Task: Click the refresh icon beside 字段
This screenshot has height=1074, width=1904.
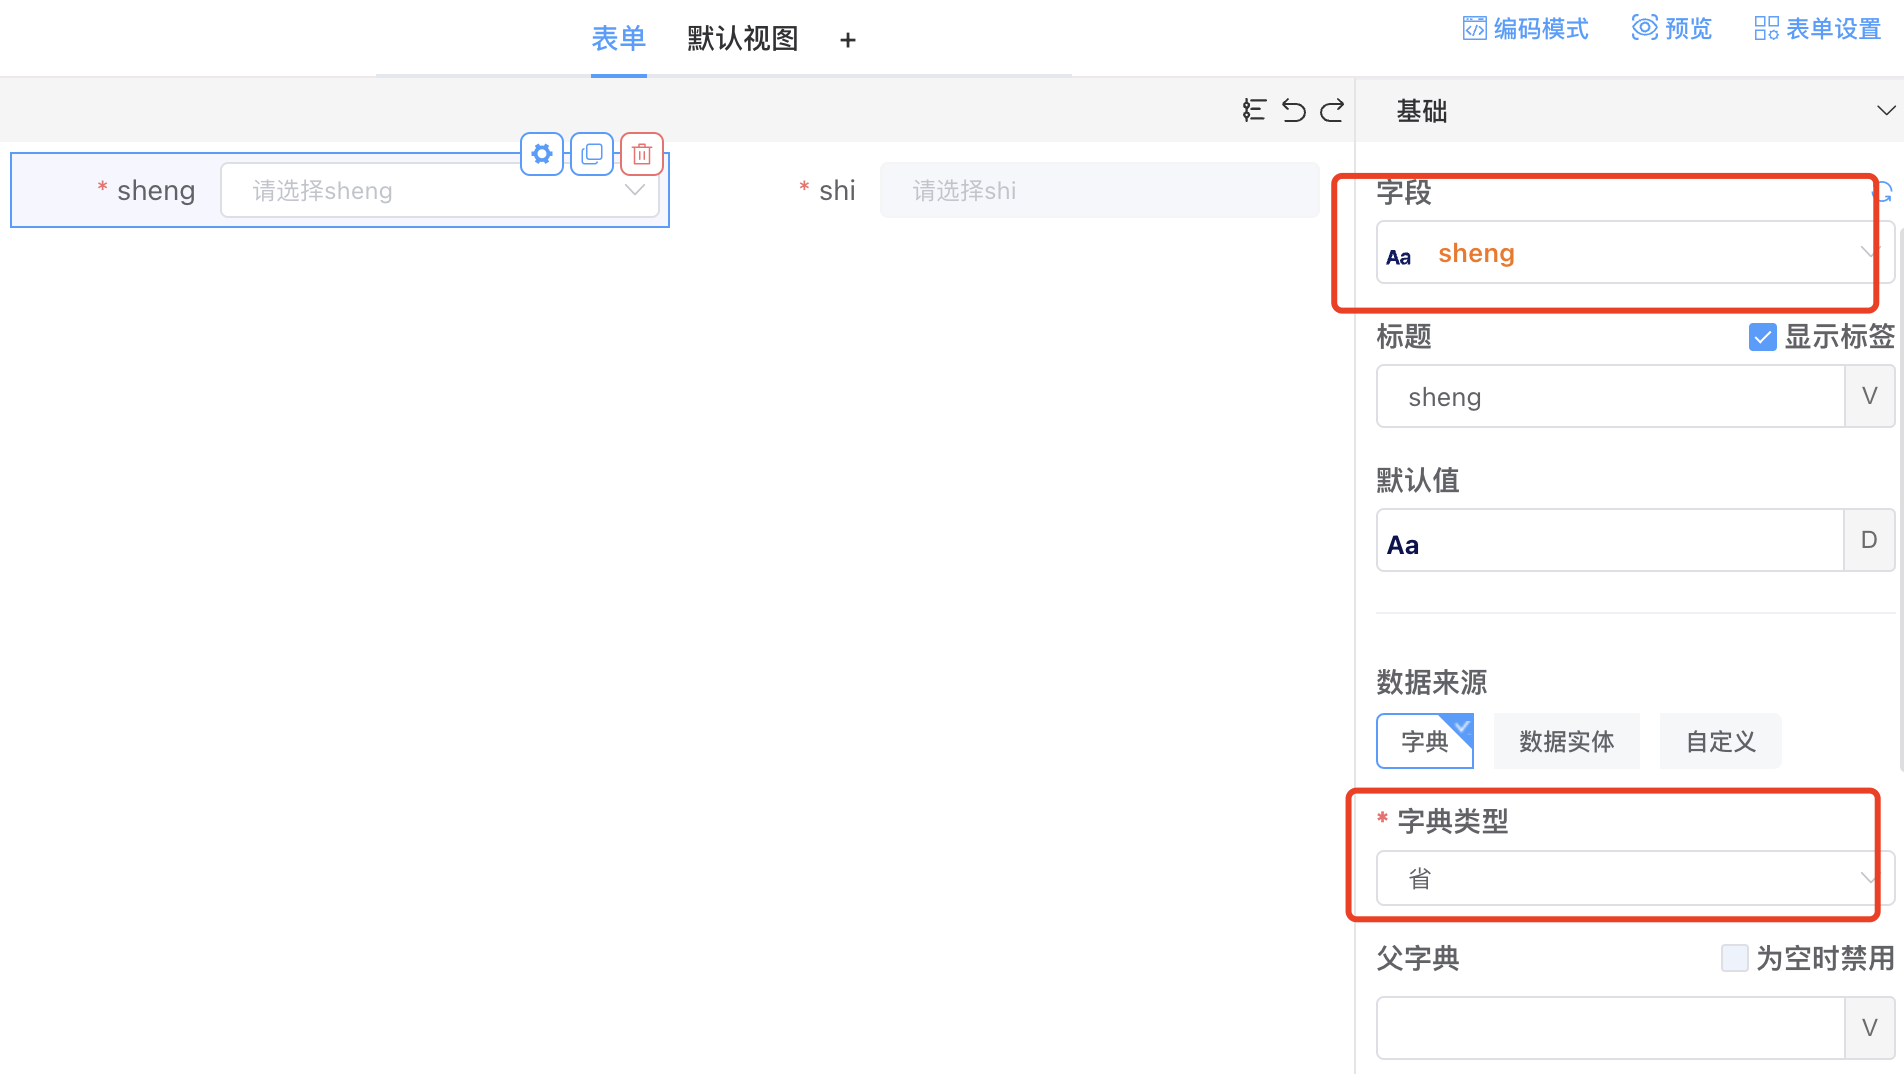Action: 1884,192
